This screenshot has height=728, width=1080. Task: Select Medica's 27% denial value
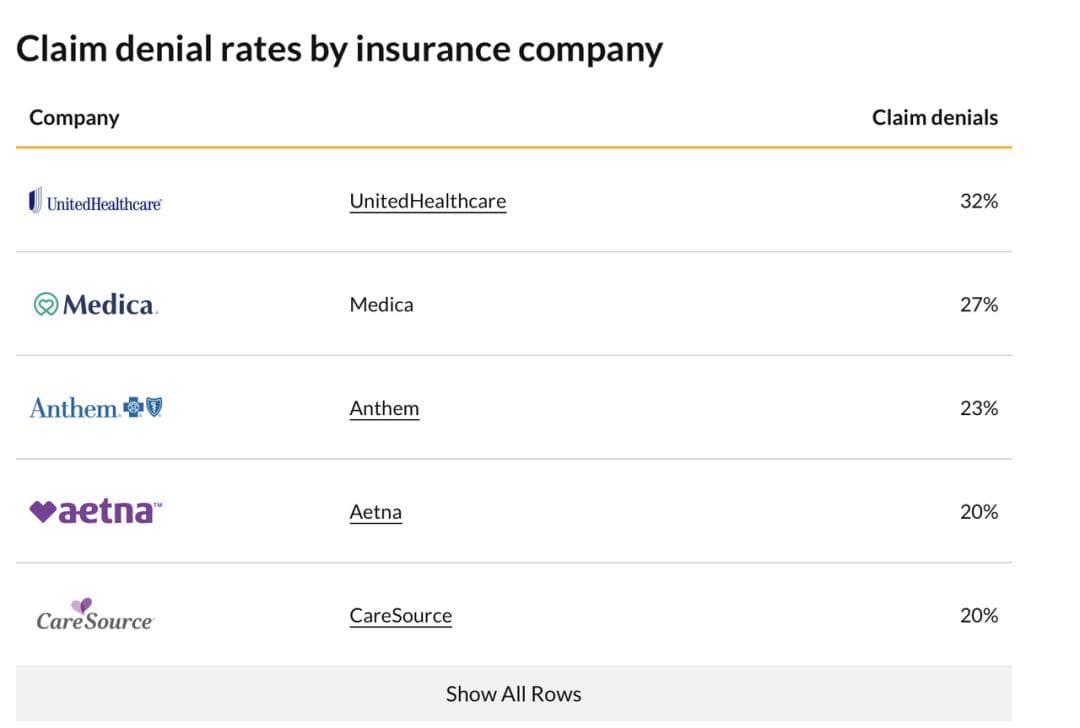tap(978, 304)
